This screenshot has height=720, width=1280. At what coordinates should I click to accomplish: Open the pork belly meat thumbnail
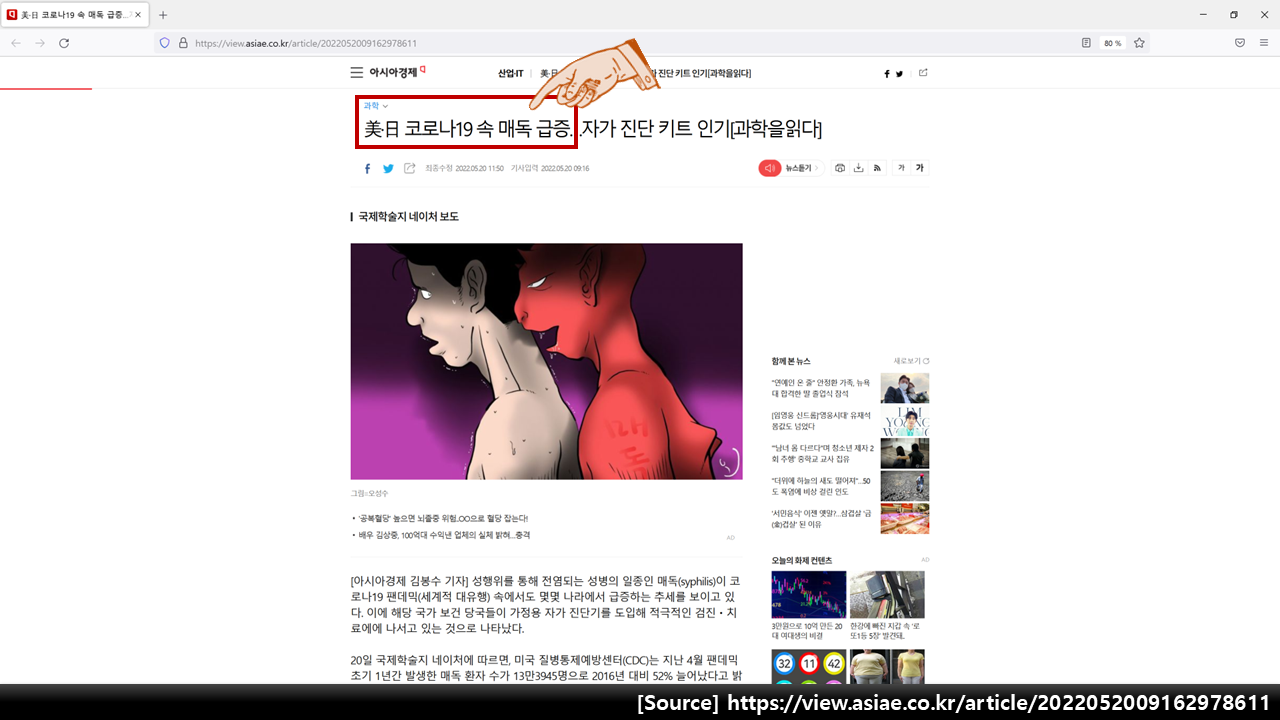(x=905, y=518)
